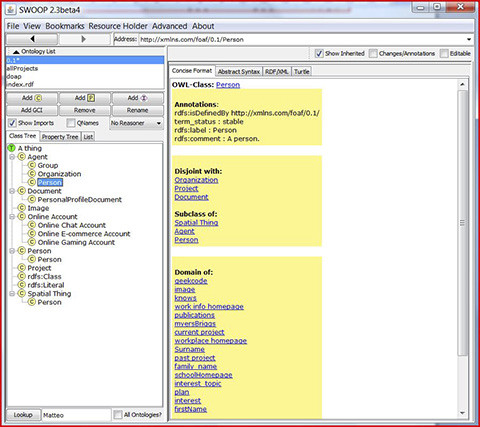Click the Lookup text field containing Matteo

tap(76, 415)
